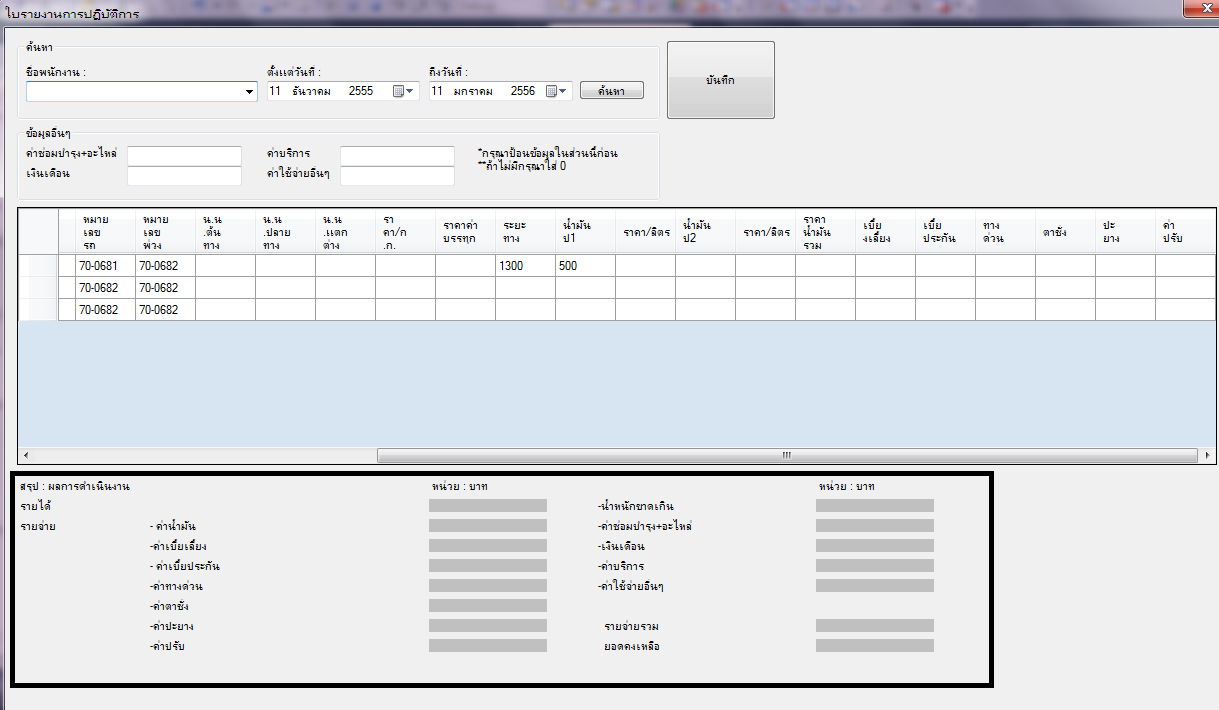Focus the เงินเดือน input box
This screenshot has height=710, width=1219.
185,176
